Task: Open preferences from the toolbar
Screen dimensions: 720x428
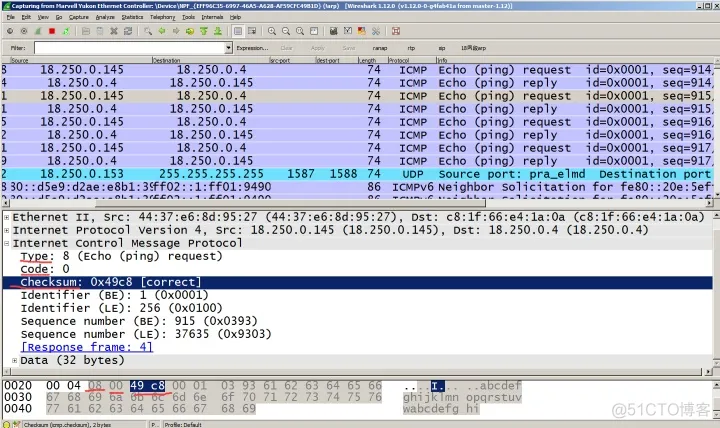Action: (376, 31)
